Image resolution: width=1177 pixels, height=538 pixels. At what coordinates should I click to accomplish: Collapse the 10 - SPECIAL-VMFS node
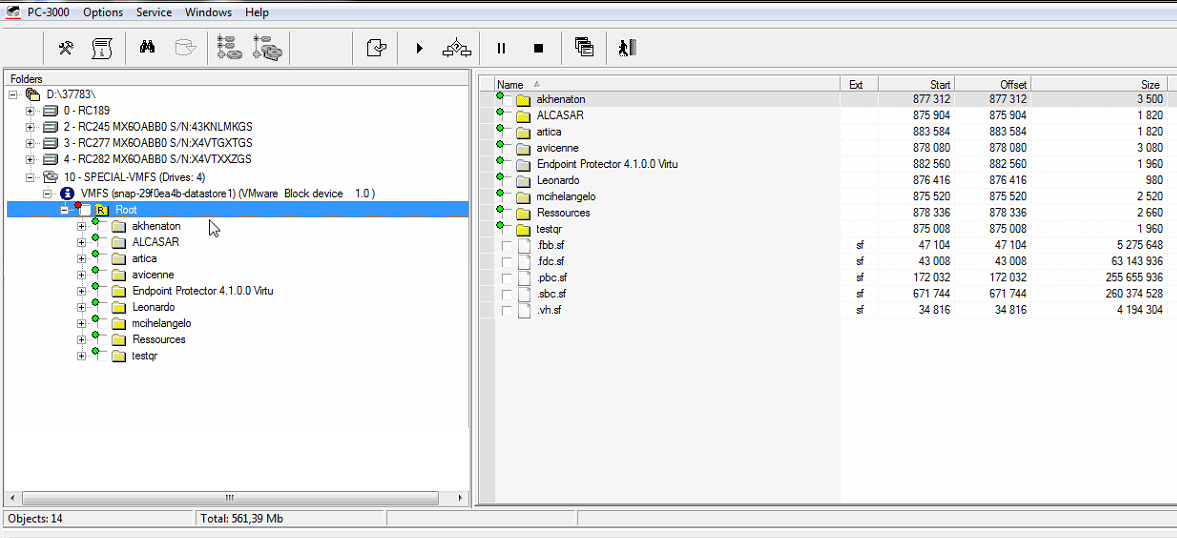30,177
